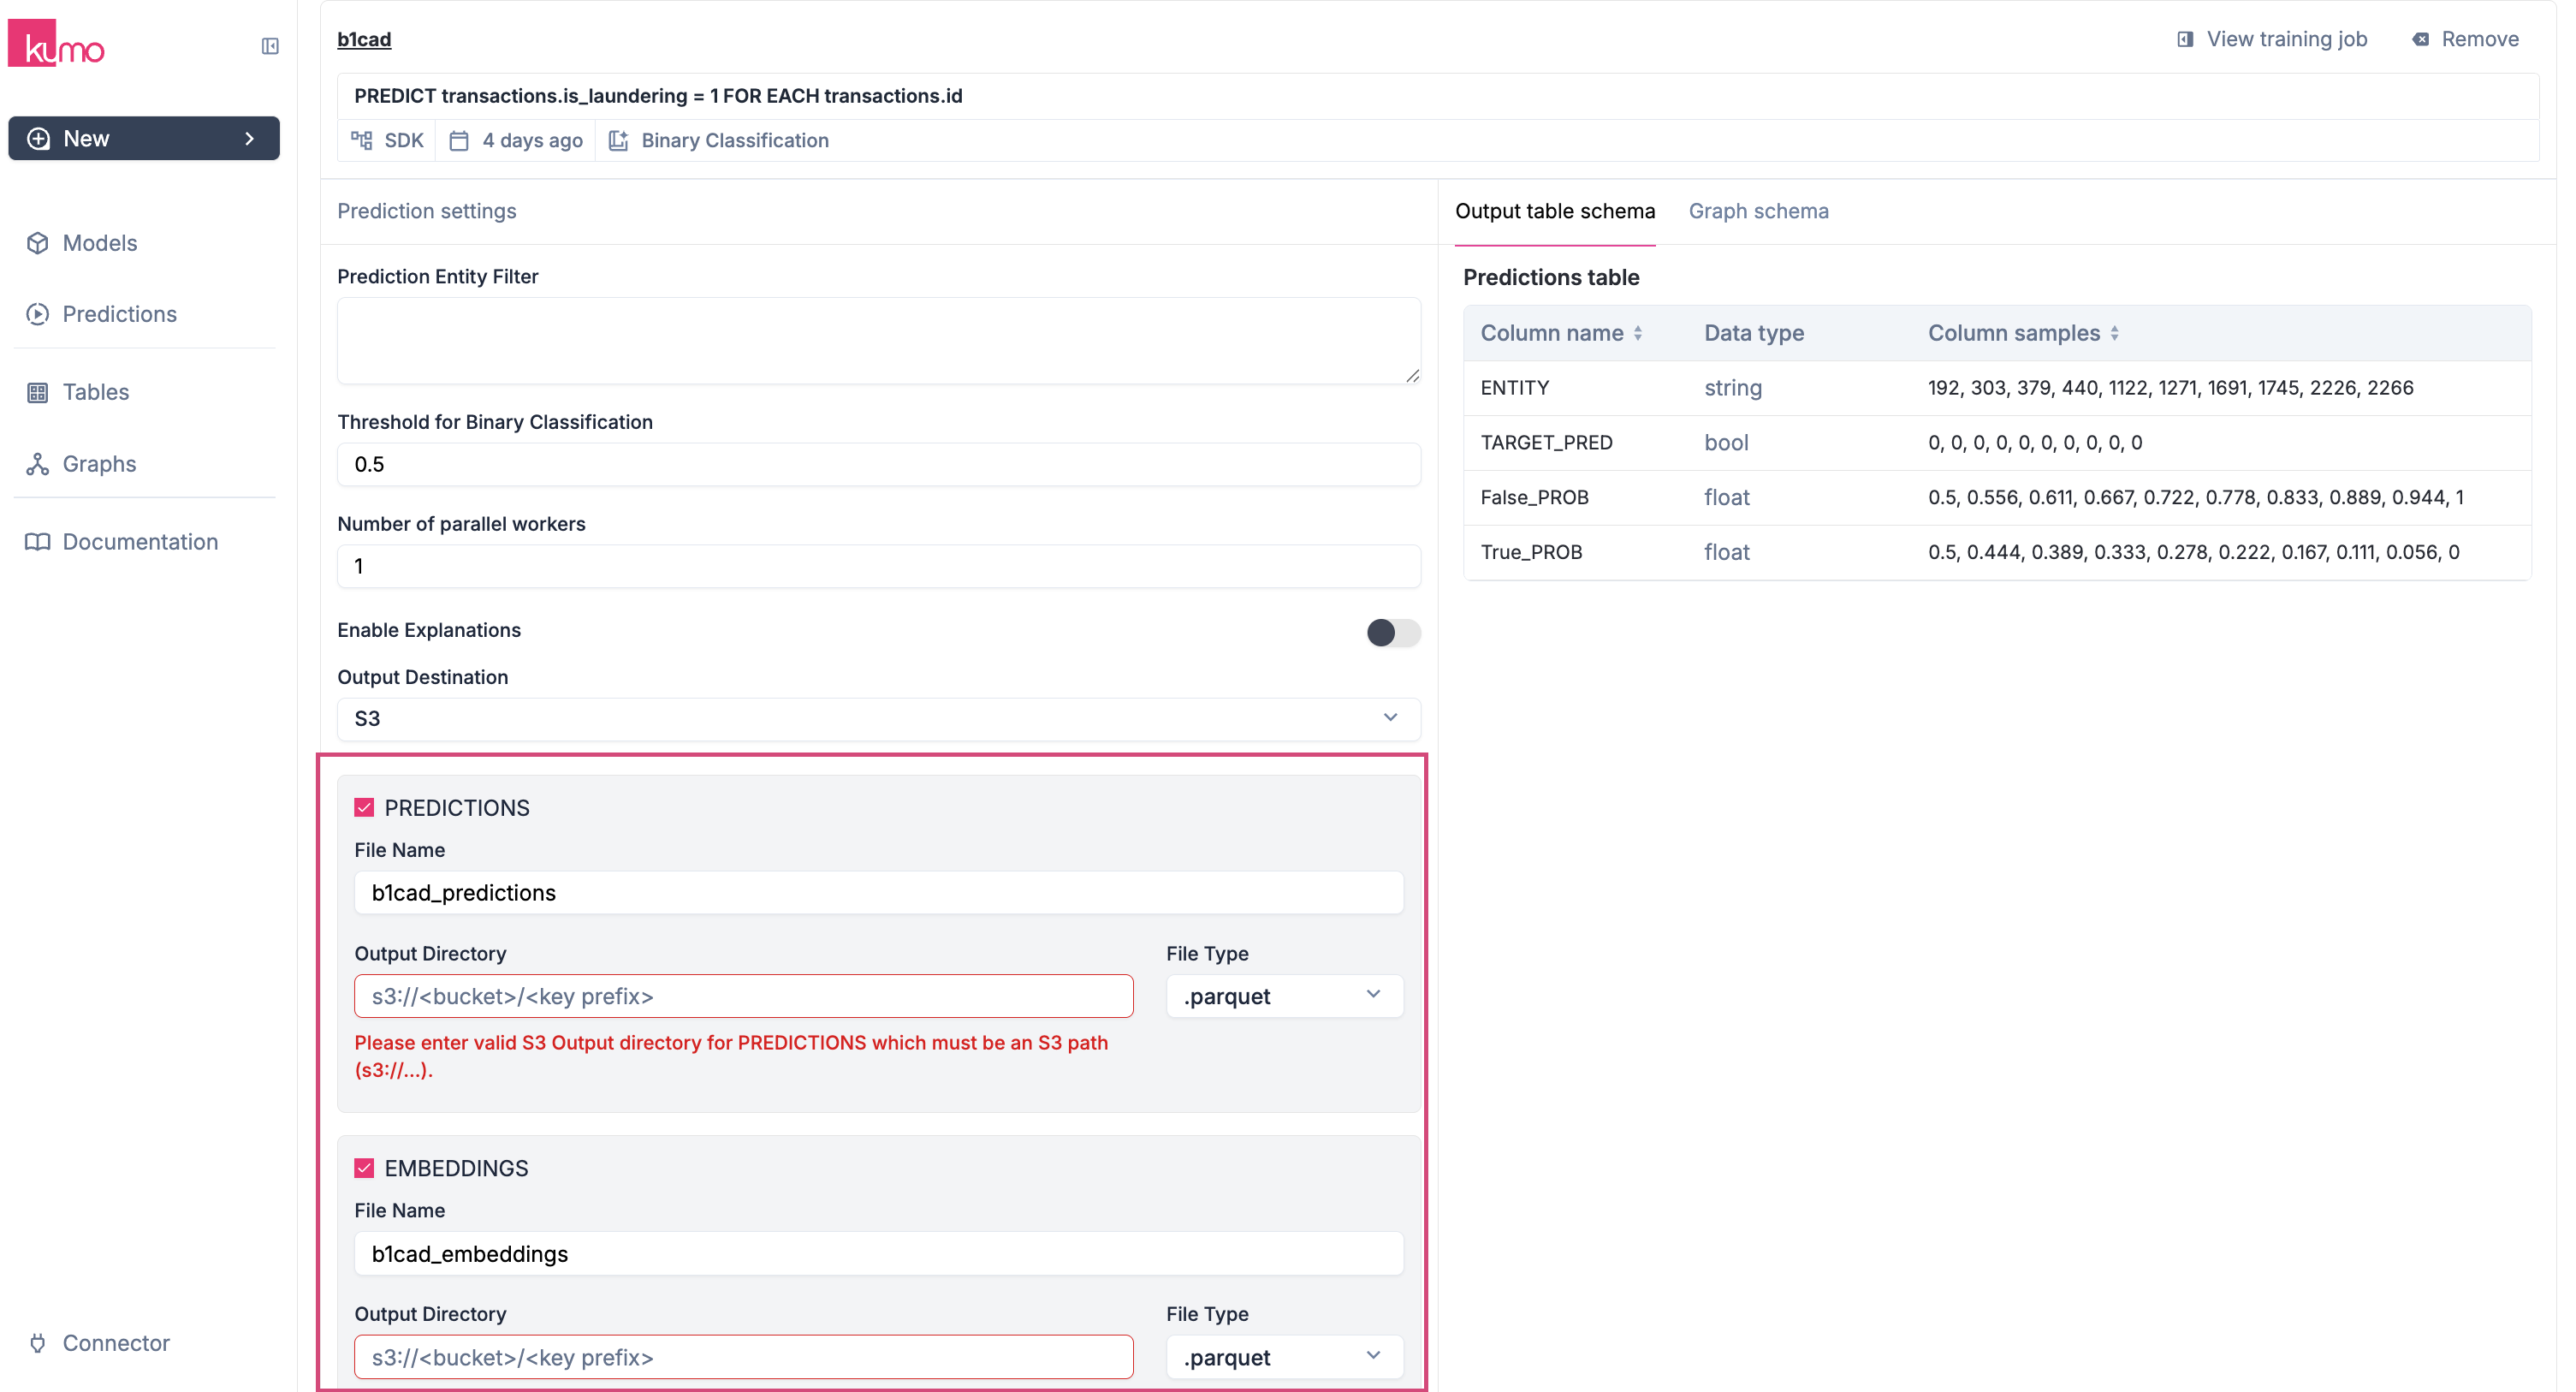Uncheck the PREDICTIONS checkbox
The image size is (2576, 1392).
tap(364, 808)
